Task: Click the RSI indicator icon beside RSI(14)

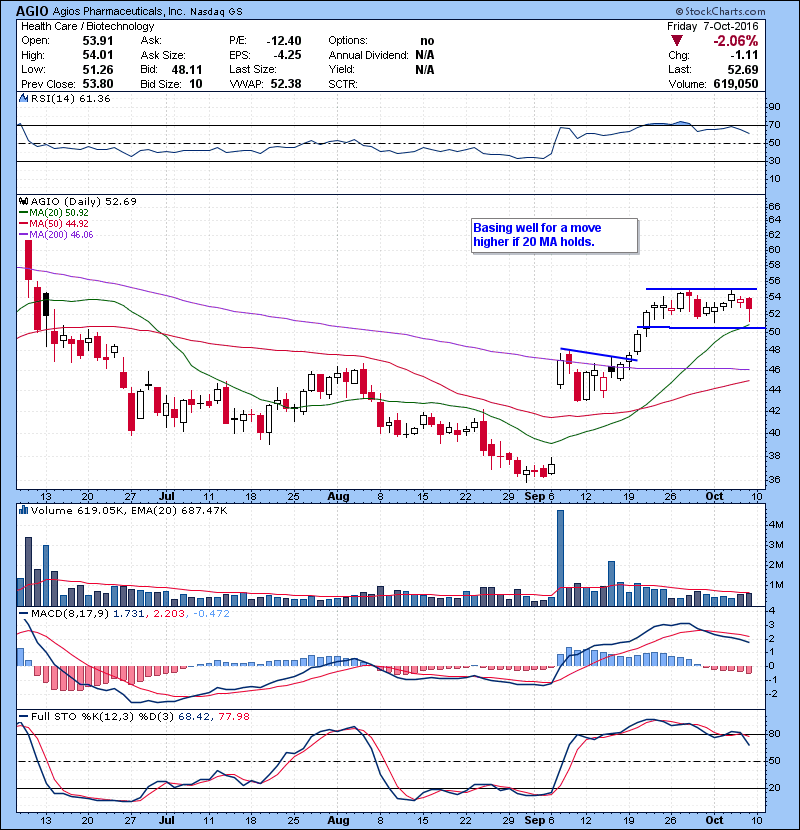Action: point(23,98)
